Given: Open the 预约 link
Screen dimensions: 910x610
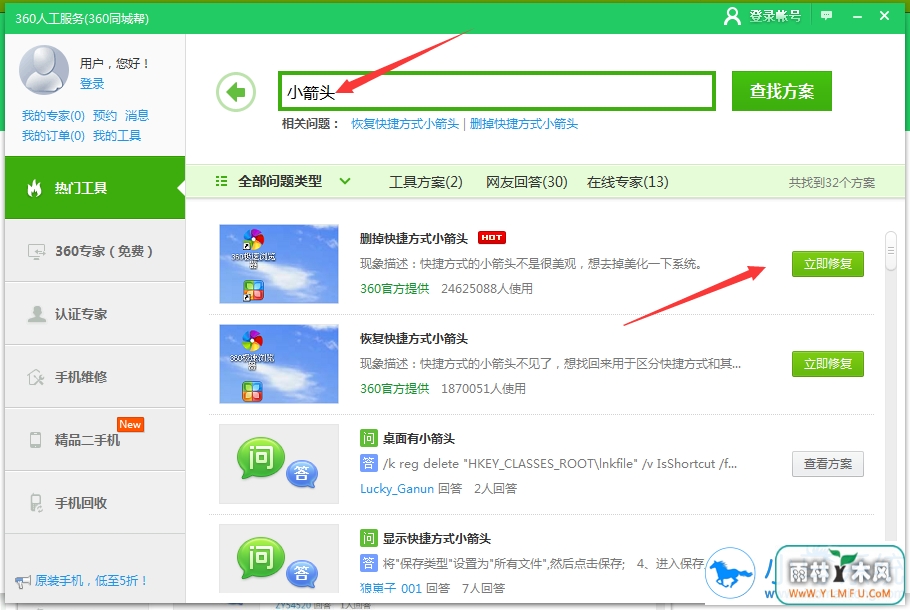Looking at the screenshot, I should (x=104, y=115).
